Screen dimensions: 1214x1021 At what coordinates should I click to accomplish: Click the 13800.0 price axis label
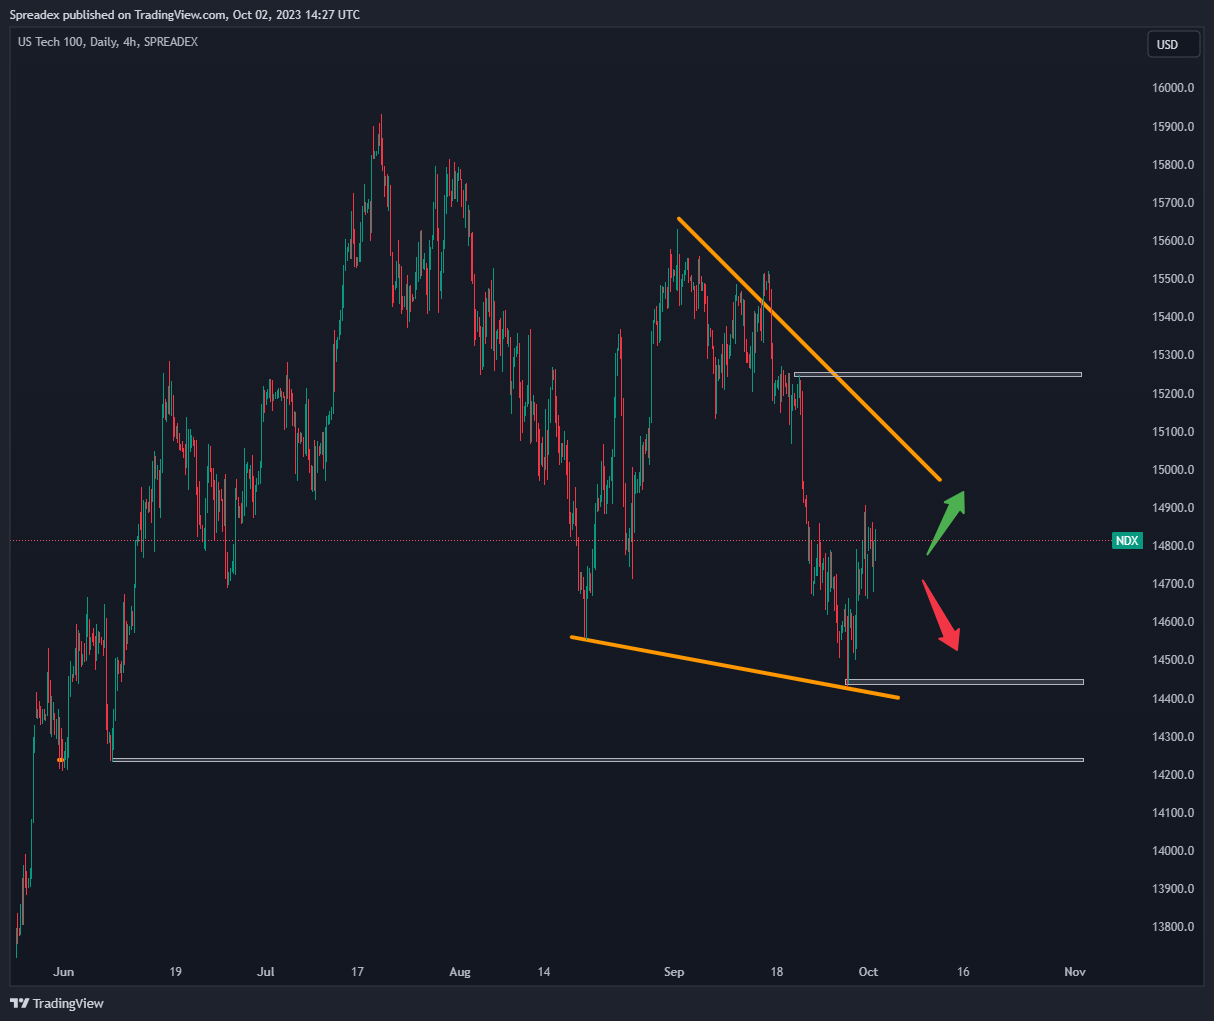point(1173,927)
